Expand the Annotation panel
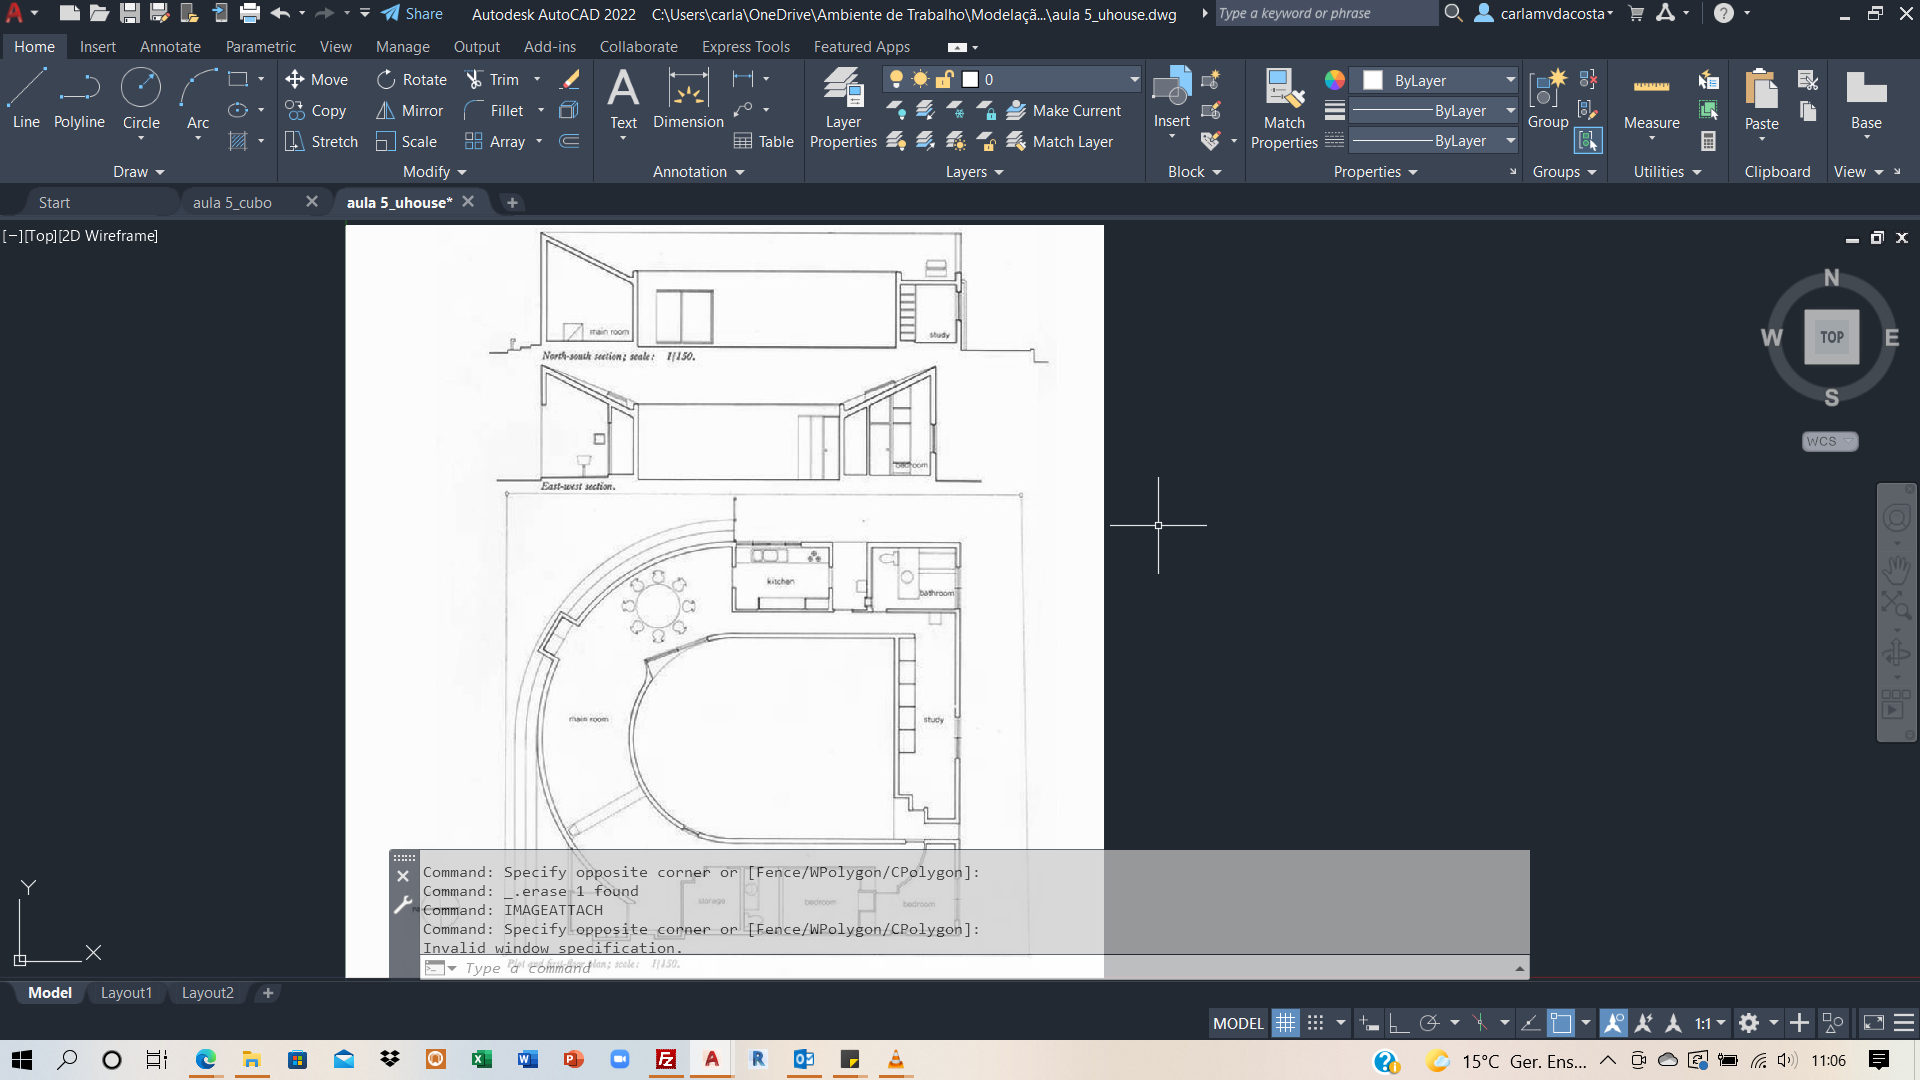This screenshot has height=1080, width=1920. [699, 172]
